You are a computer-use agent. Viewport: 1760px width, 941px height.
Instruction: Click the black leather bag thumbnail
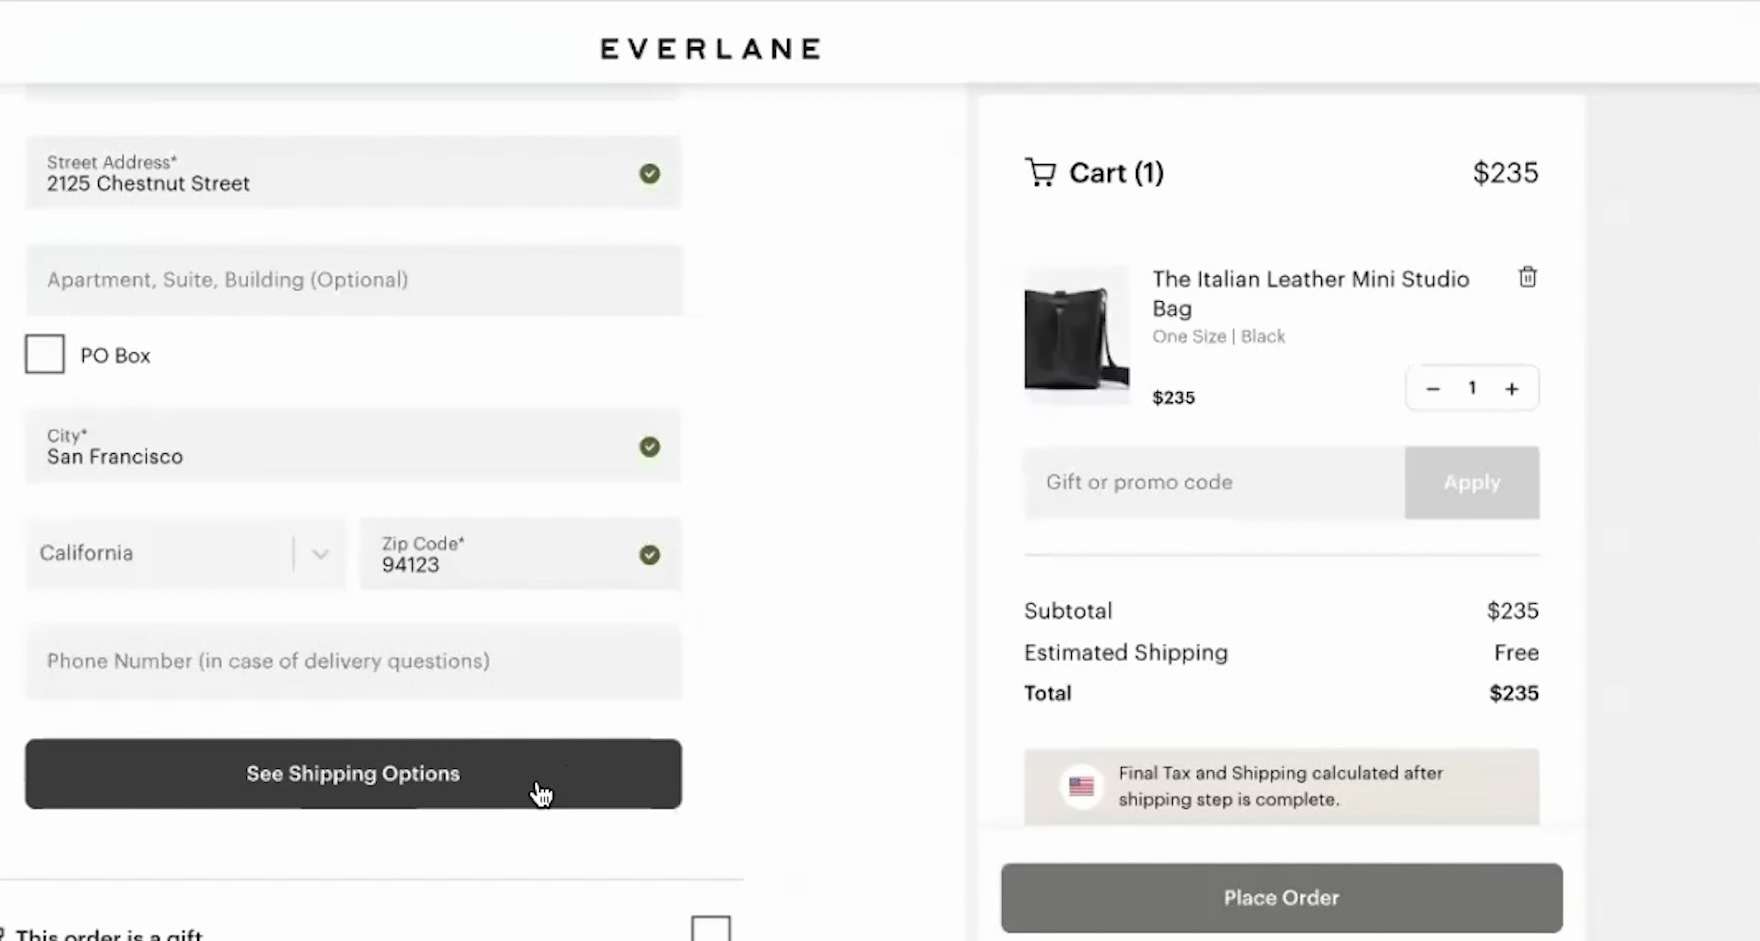[1076, 337]
